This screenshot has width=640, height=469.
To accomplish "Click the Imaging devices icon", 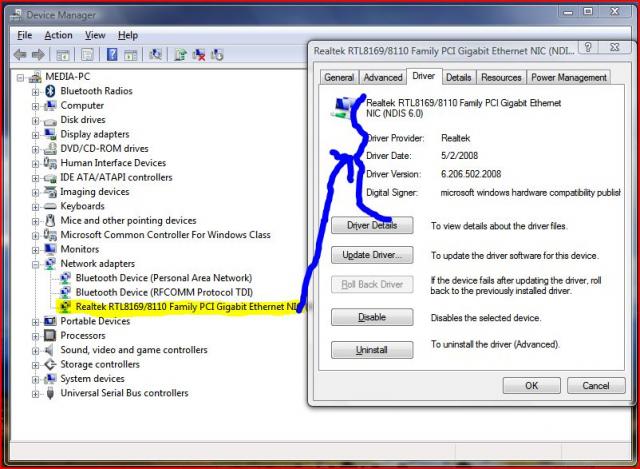I will click(50, 191).
